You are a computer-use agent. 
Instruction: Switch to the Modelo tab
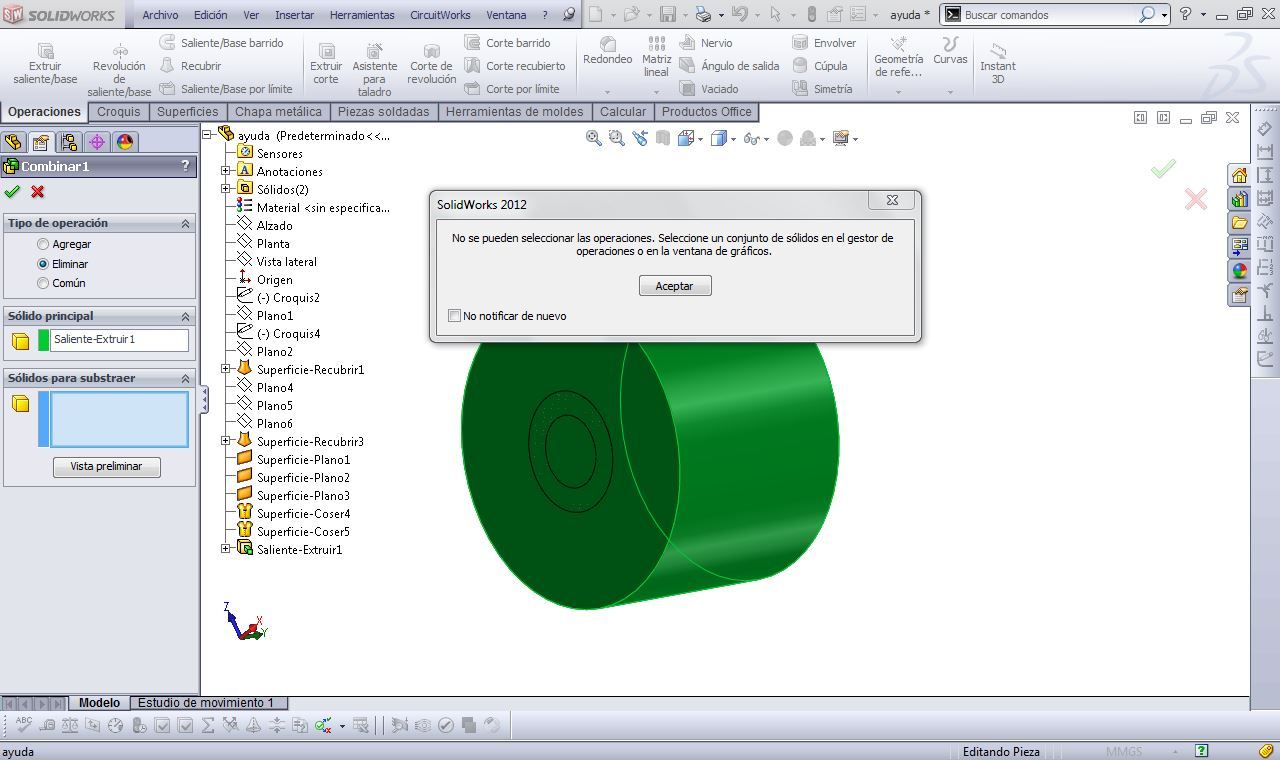pyautogui.click(x=99, y=703)
